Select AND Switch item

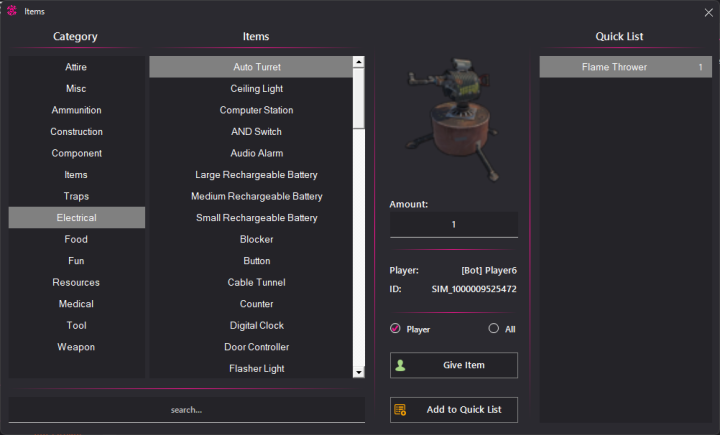(x=251, y=132)
